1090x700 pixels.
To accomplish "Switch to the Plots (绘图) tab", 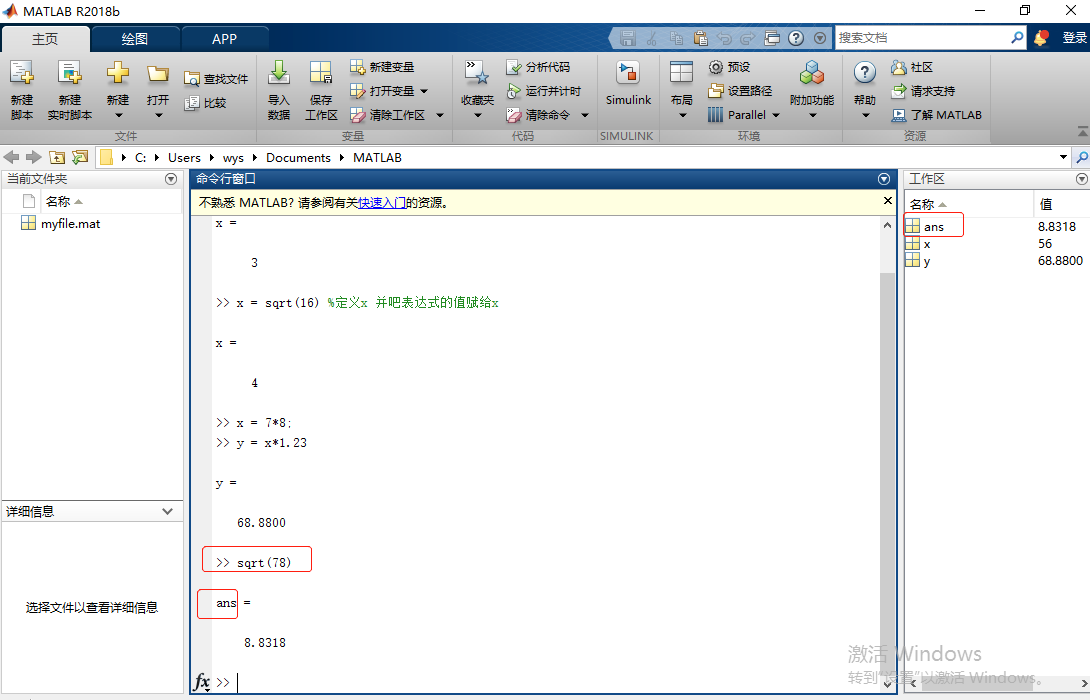I will click(135, 39).
